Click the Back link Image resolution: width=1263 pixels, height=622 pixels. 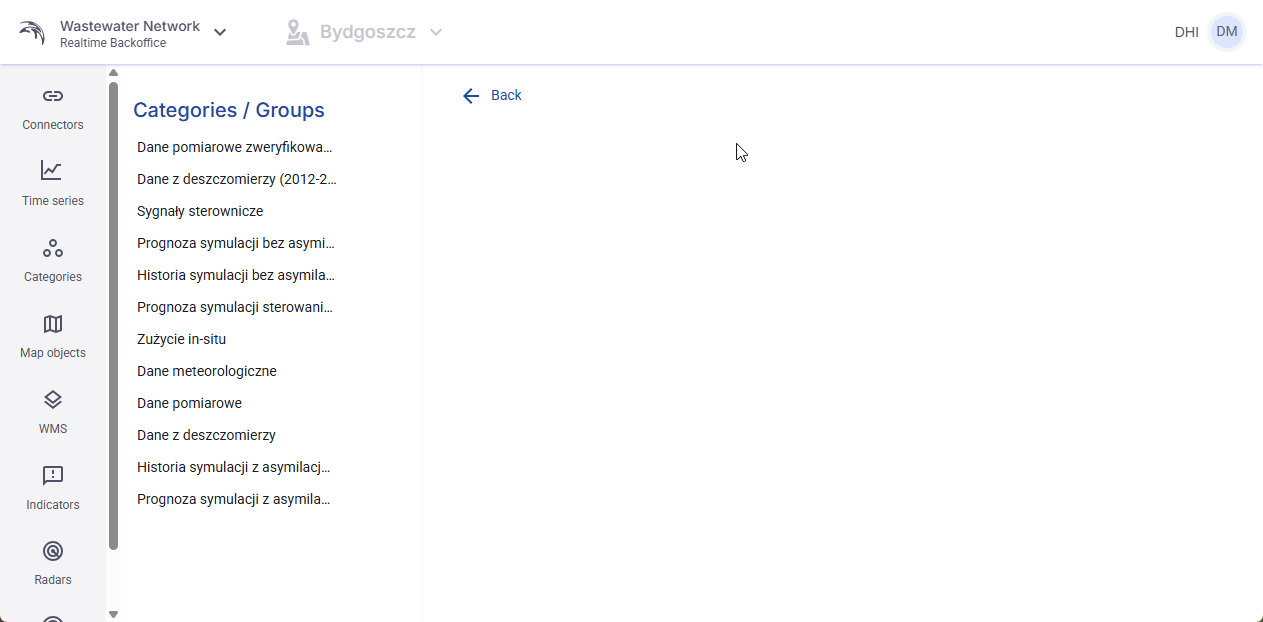[506, 95]
